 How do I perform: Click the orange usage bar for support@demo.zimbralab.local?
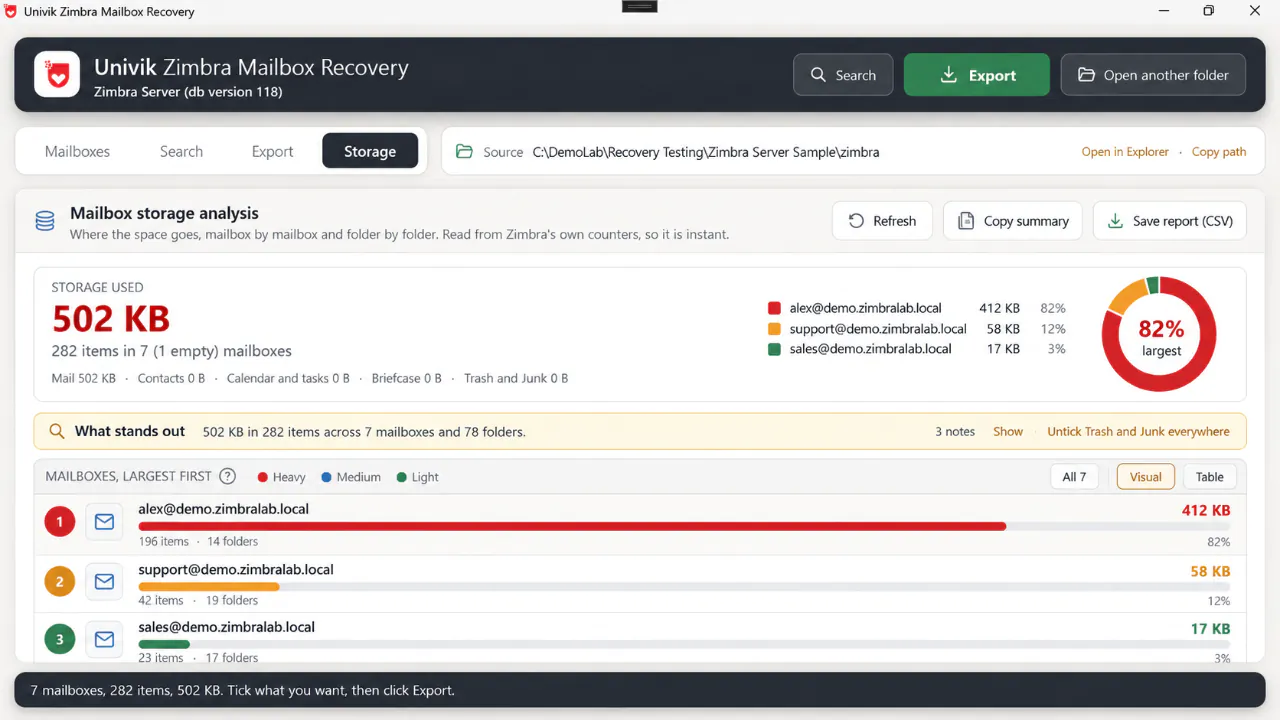(209, 586)
